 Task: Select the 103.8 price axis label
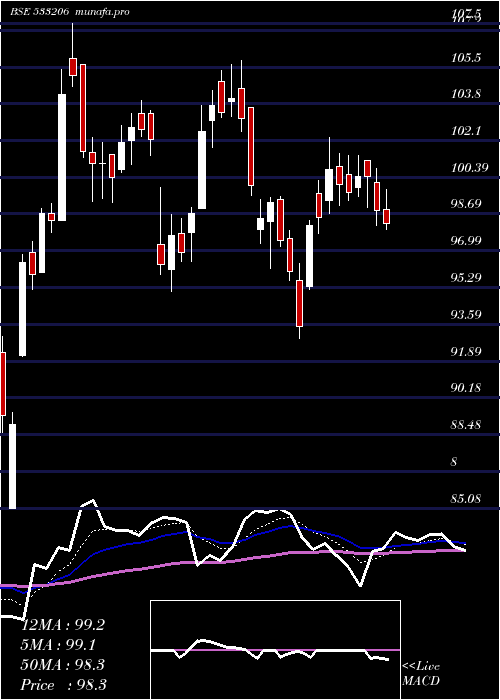pyautogui.click(x=466, y=94)
